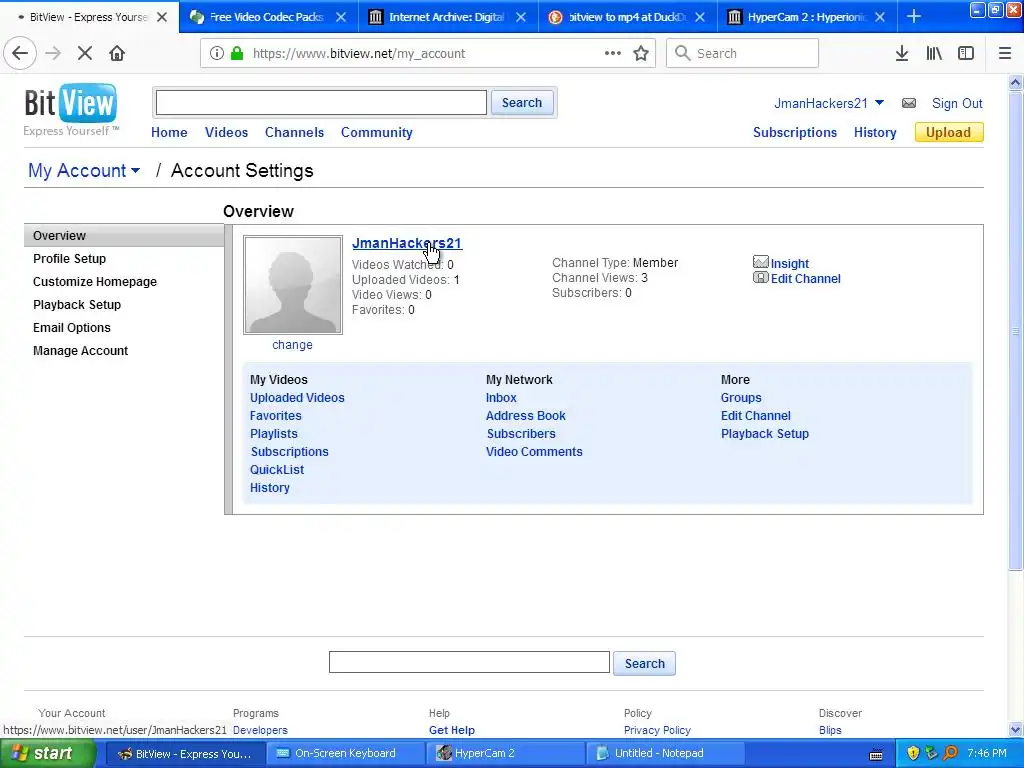Open the Videos navigation item
The width and height of the screenshot is (1024, 768).
227,133
